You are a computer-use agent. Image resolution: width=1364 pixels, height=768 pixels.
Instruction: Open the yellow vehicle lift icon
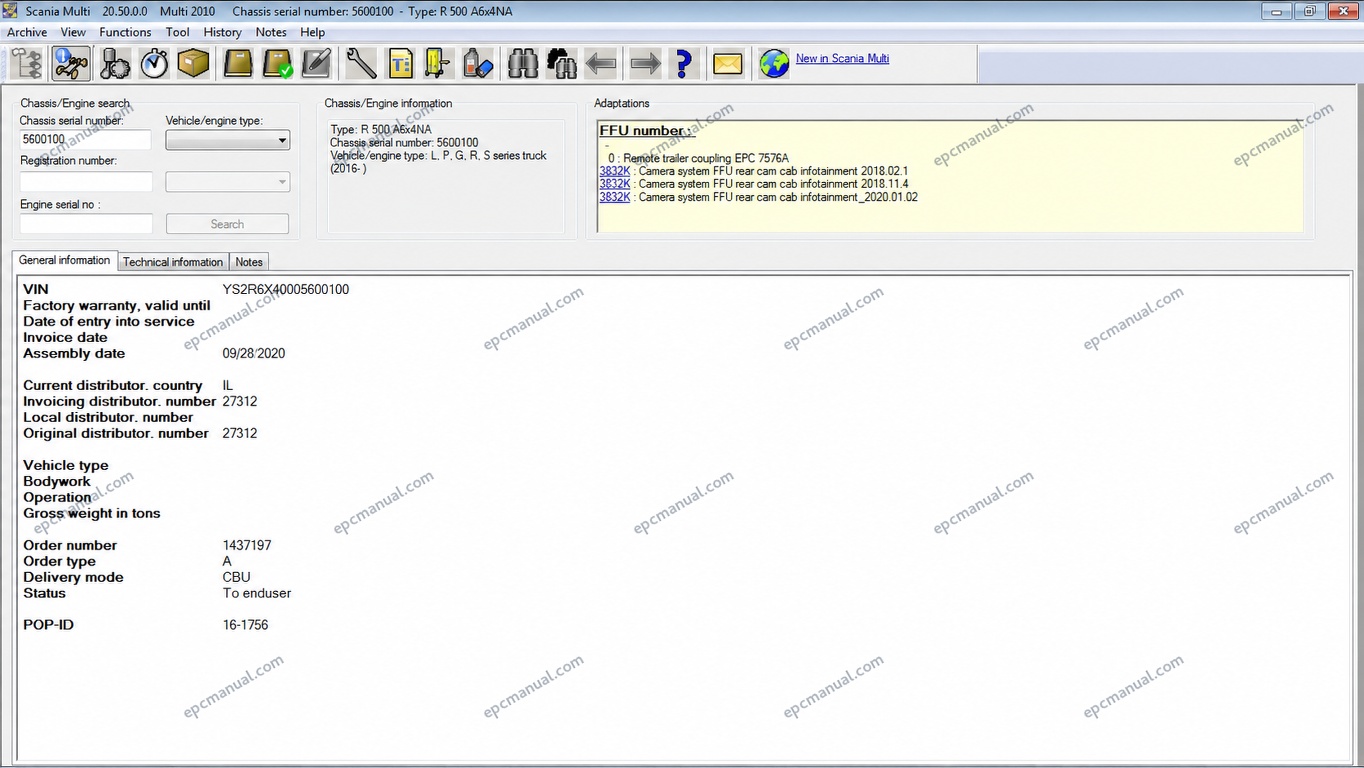click(x=438, y=64)
